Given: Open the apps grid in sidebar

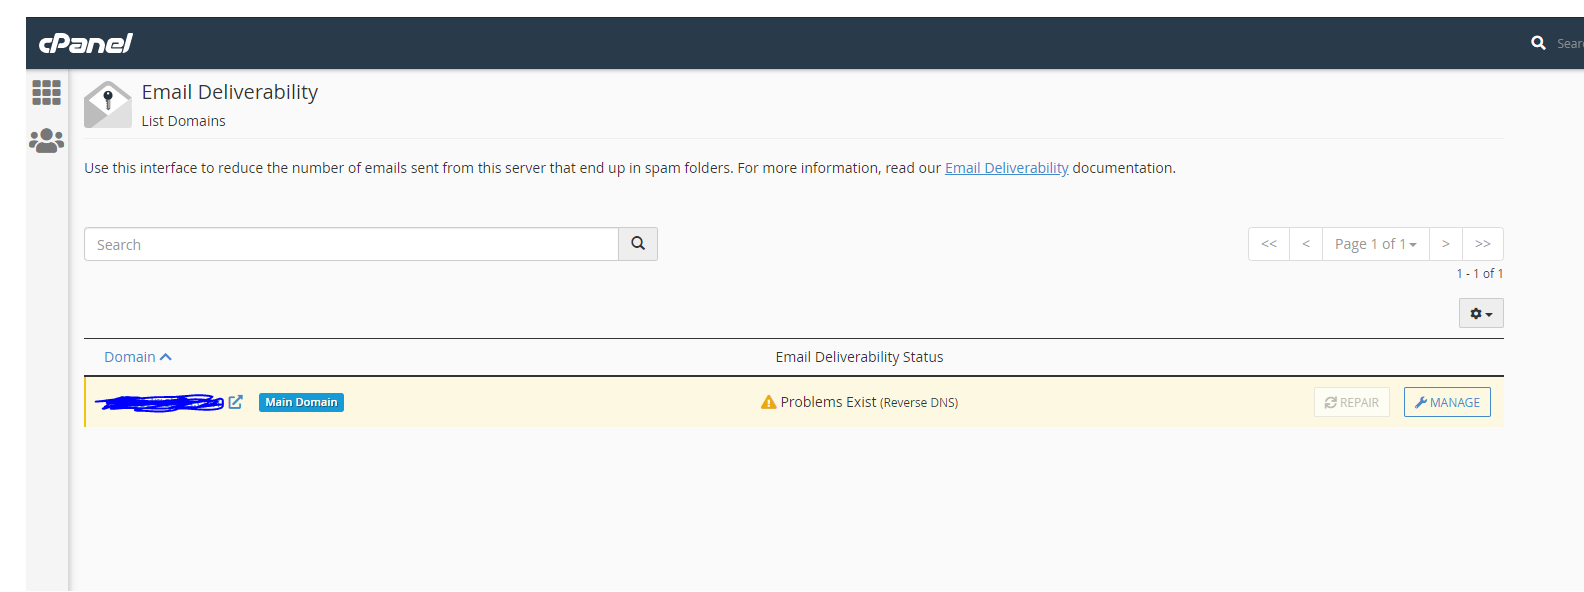Looking at the screenshot, I should 46,93.
